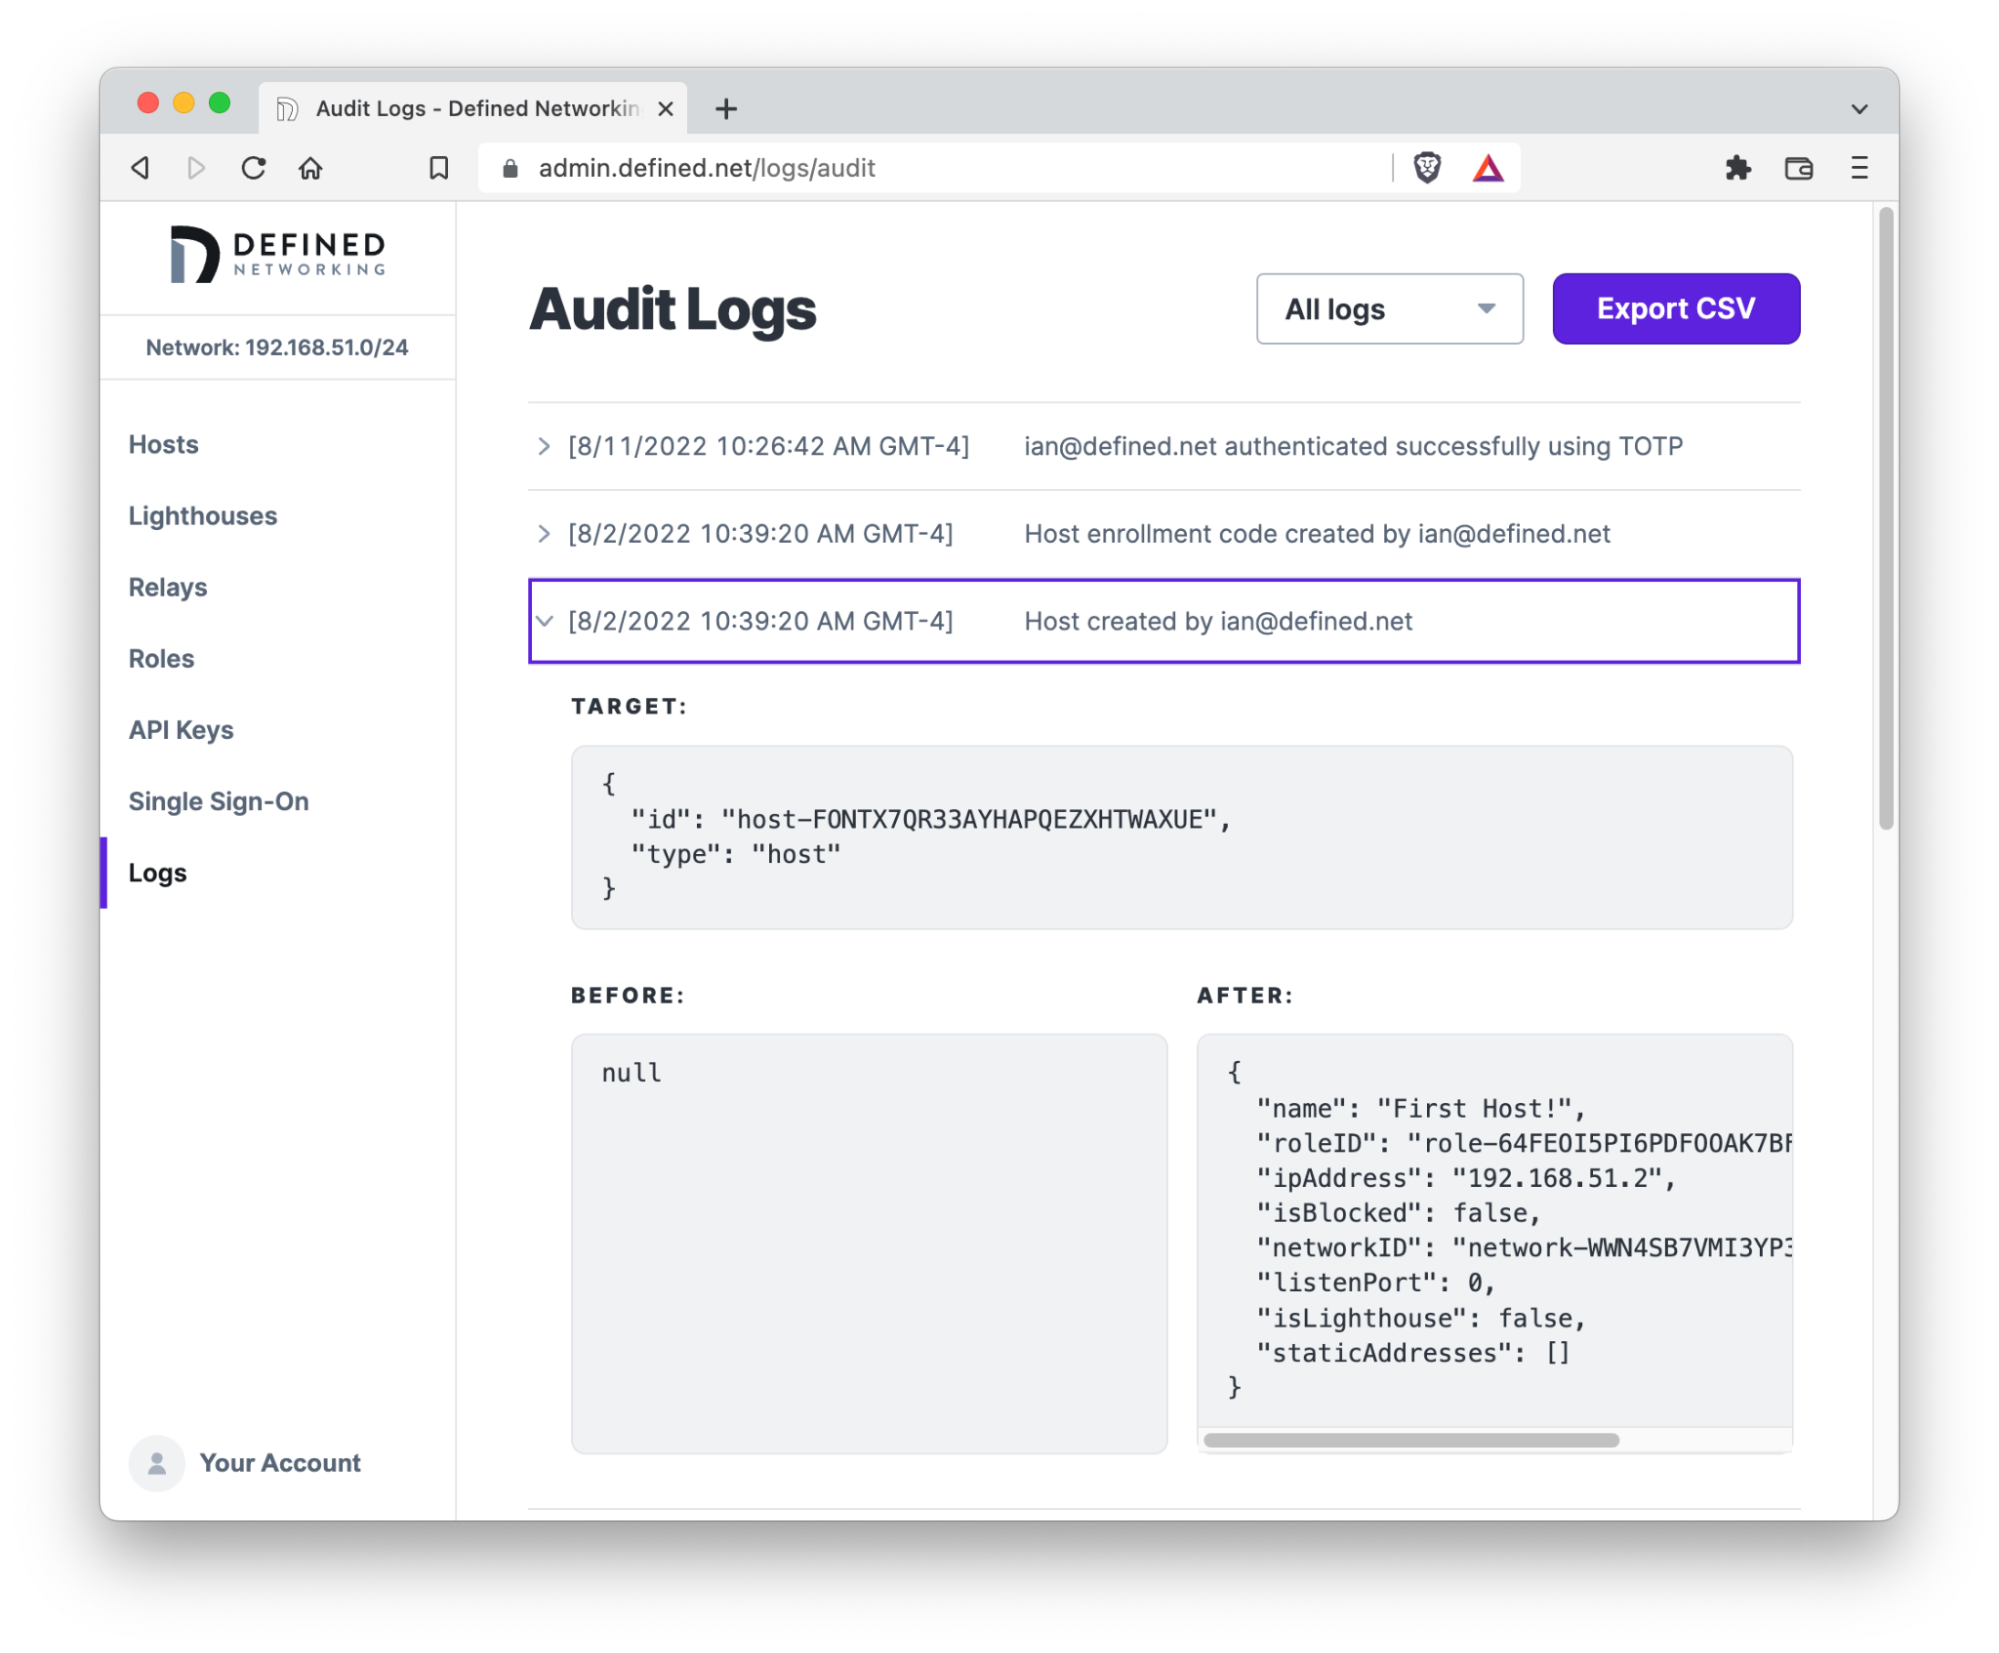Click the padlock security icon in address bar

[x=510, y=168]
